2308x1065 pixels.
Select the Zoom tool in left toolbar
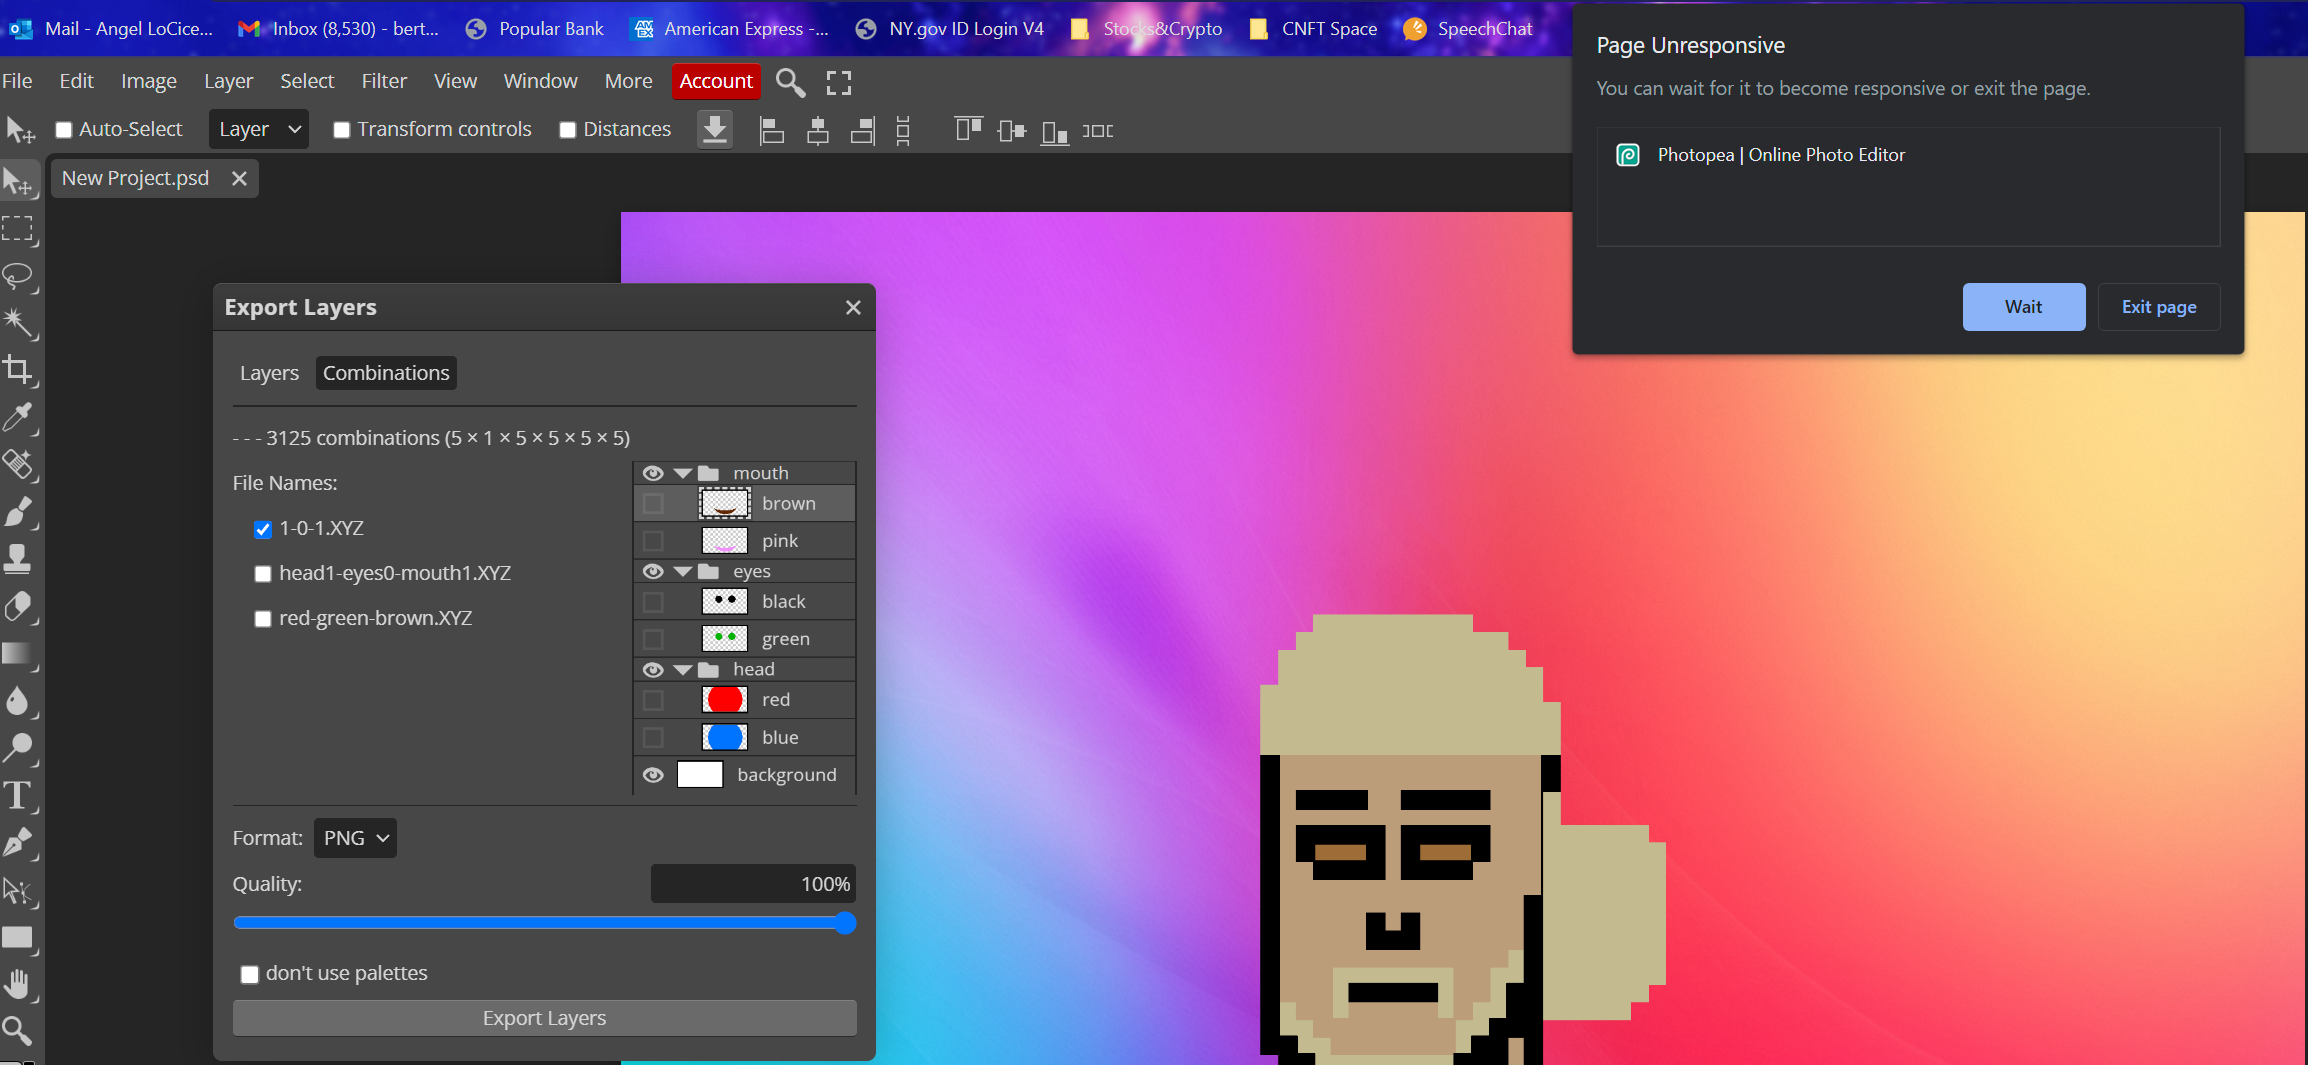click(19, 1031)
